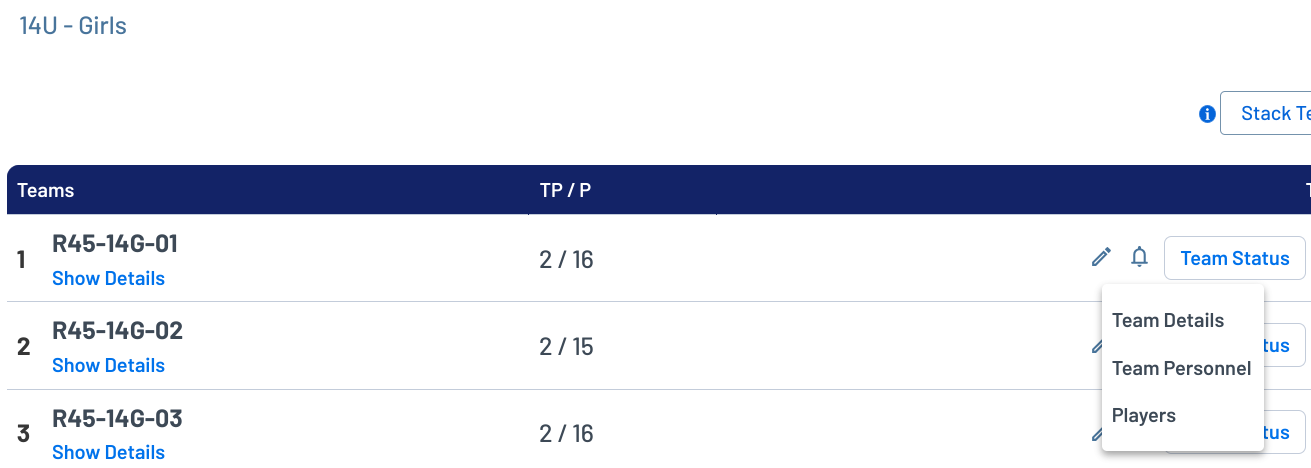Expand Show Details under R45-14G-03
Screen dimensions: 1311x468
(108, 453)
